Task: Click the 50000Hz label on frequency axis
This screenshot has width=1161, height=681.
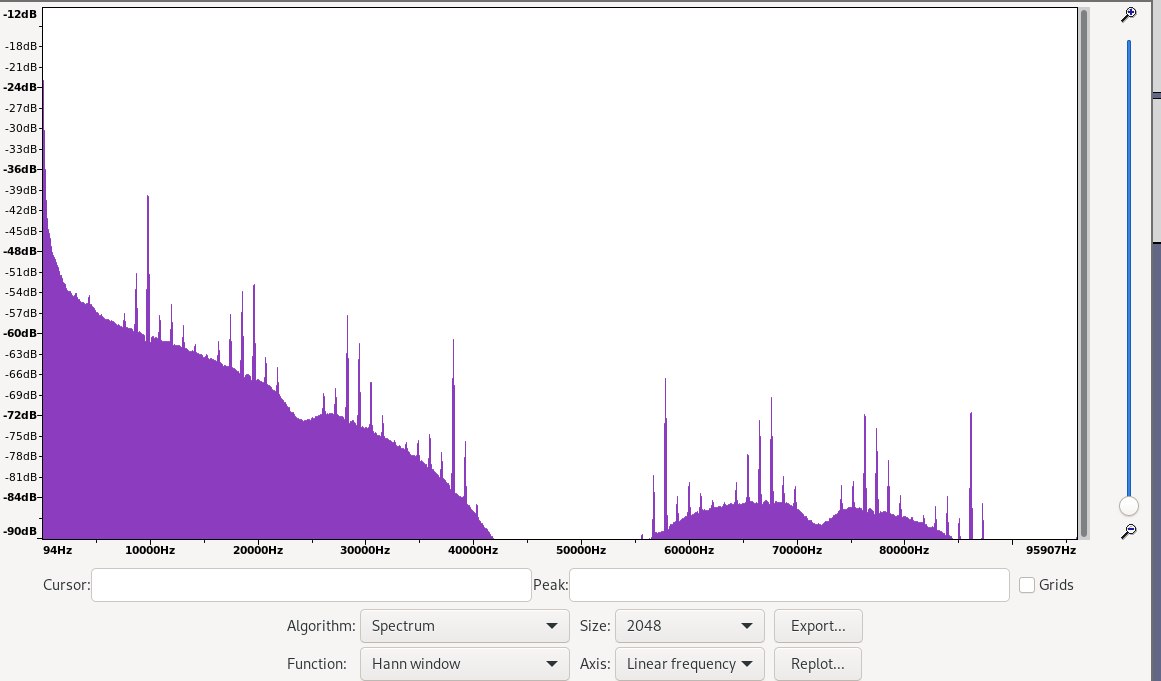Action: tap(581, 550)
